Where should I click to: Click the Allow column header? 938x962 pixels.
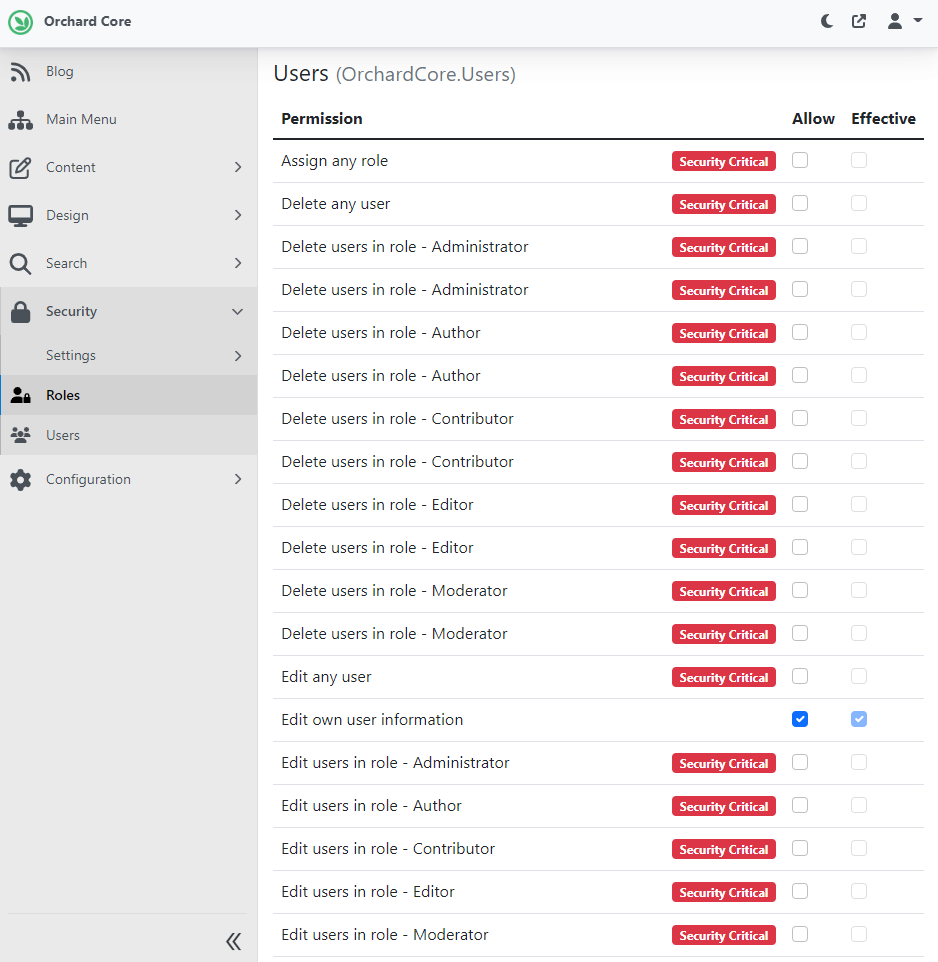(x=813, y=118)
